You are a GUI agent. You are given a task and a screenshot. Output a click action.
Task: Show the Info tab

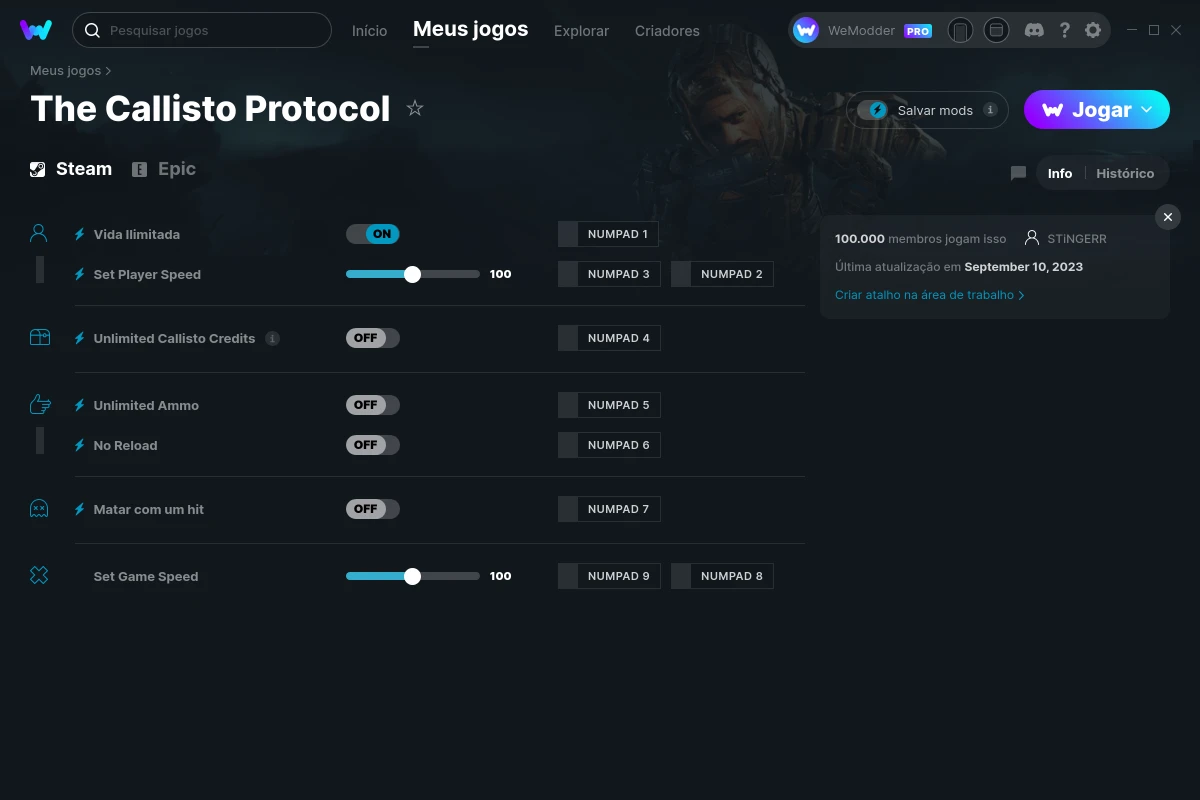[1060, 173]
